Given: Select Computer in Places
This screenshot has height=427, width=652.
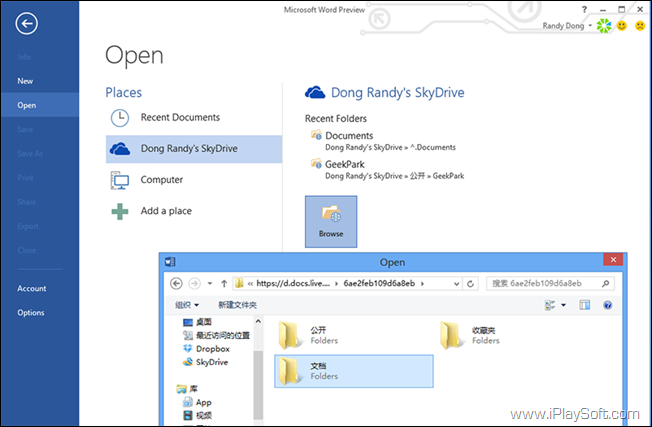Looking at the screenshot, I should tap(194, 180).
